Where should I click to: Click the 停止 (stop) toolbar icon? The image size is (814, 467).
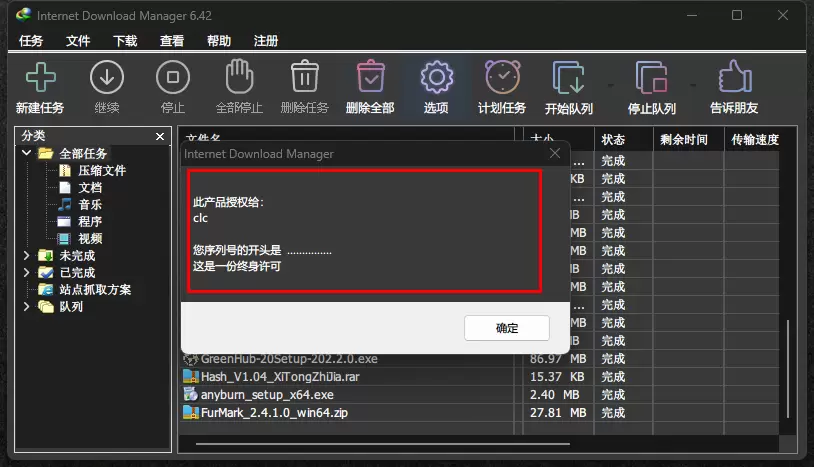click(172, 78)
